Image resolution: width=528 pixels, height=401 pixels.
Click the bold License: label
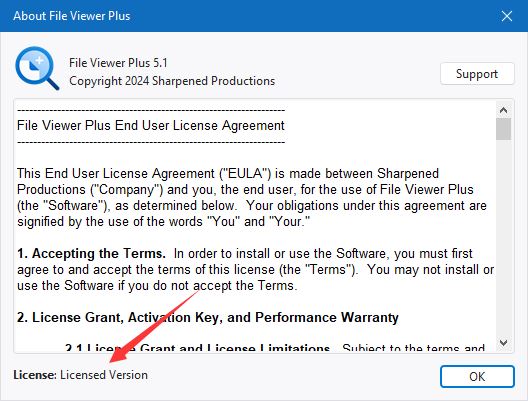pyautogui.click(x=35, y=375)
